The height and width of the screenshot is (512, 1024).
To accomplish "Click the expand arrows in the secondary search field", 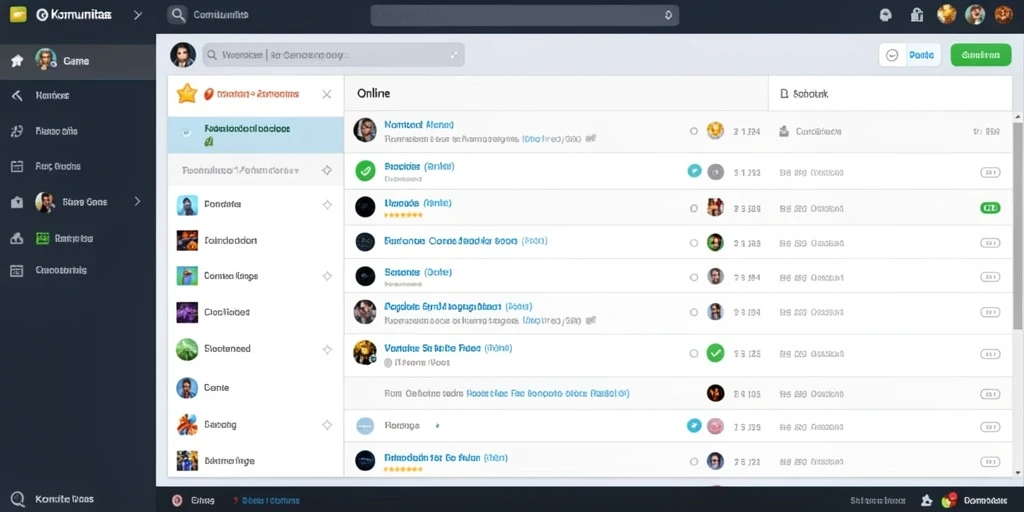I will pyautogui.click(x=455, y=56).
